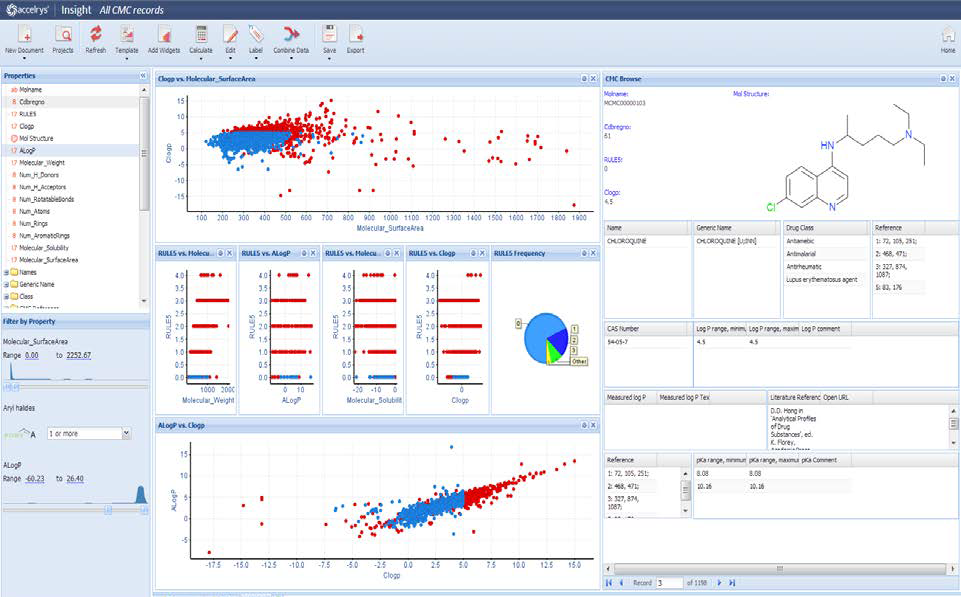This screenshot has width=961, height=597.
Task: Open Calculate dropdown arrow
Action: click(201, 58)
